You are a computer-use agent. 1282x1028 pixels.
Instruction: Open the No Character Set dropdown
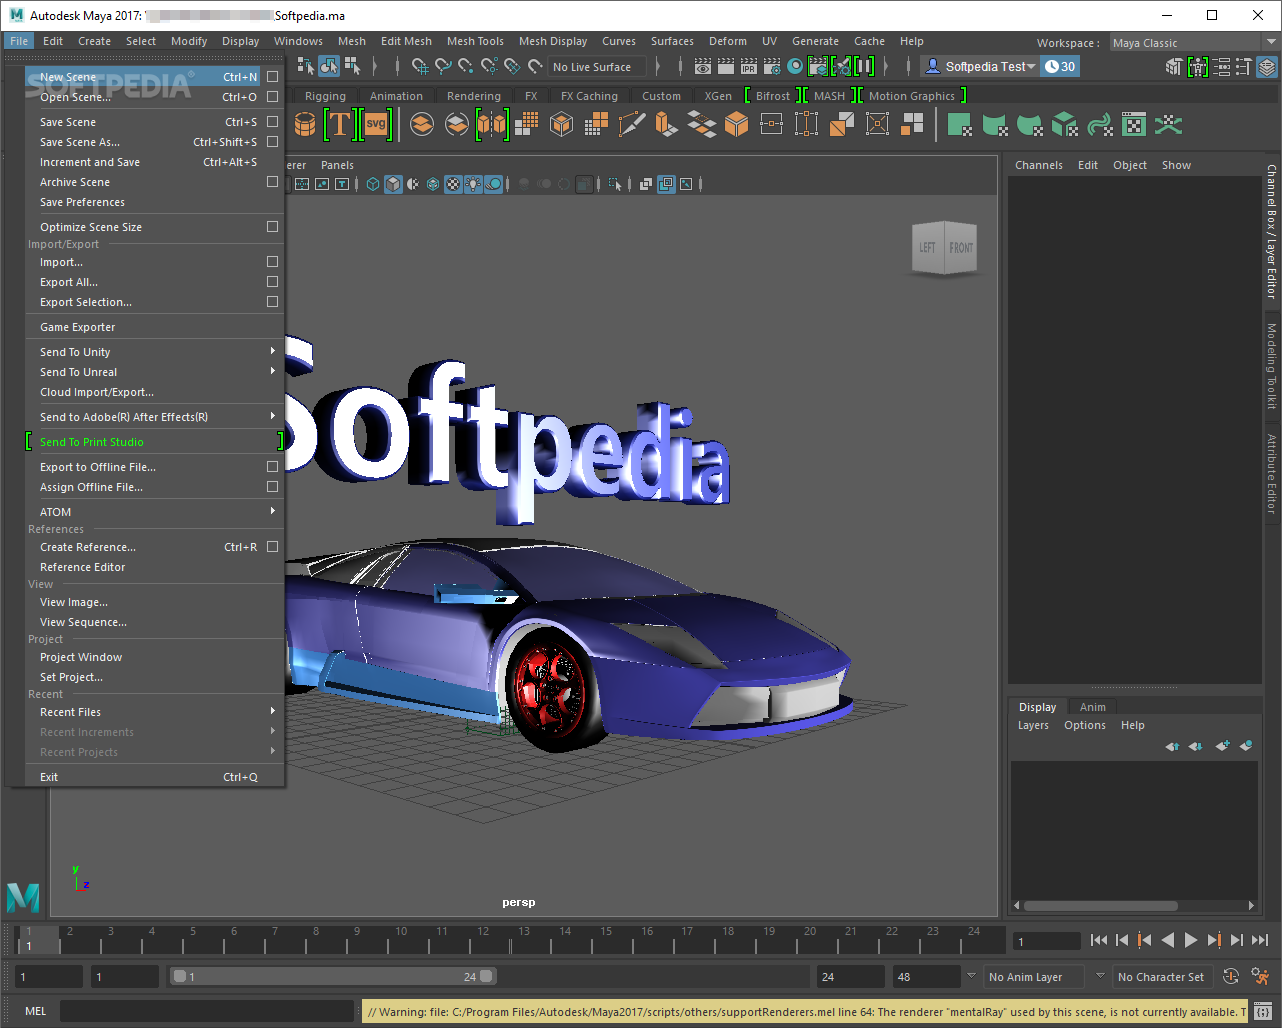click(1161, 976)
